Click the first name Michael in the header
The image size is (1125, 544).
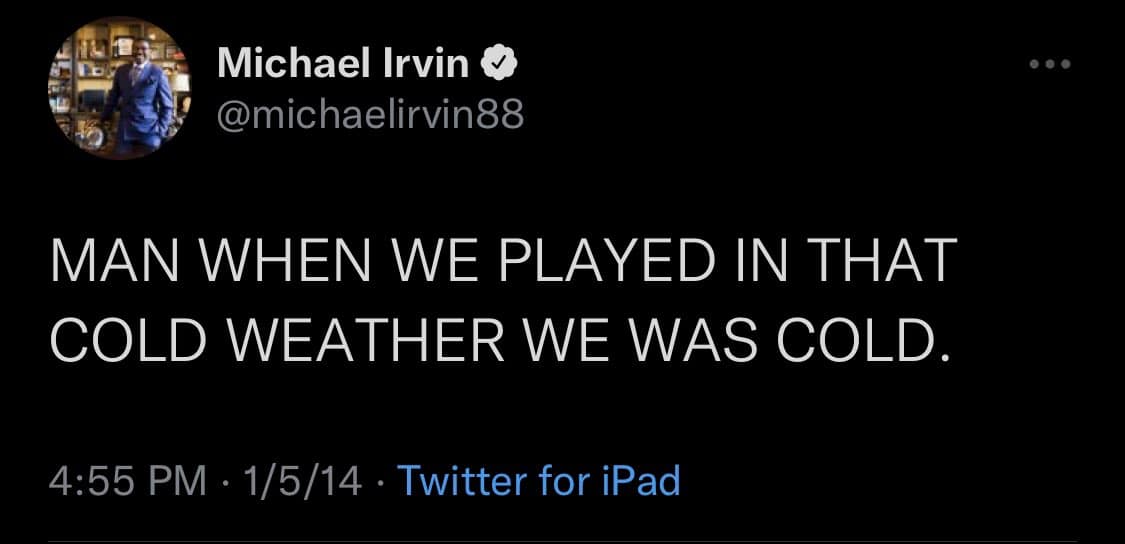295,65
